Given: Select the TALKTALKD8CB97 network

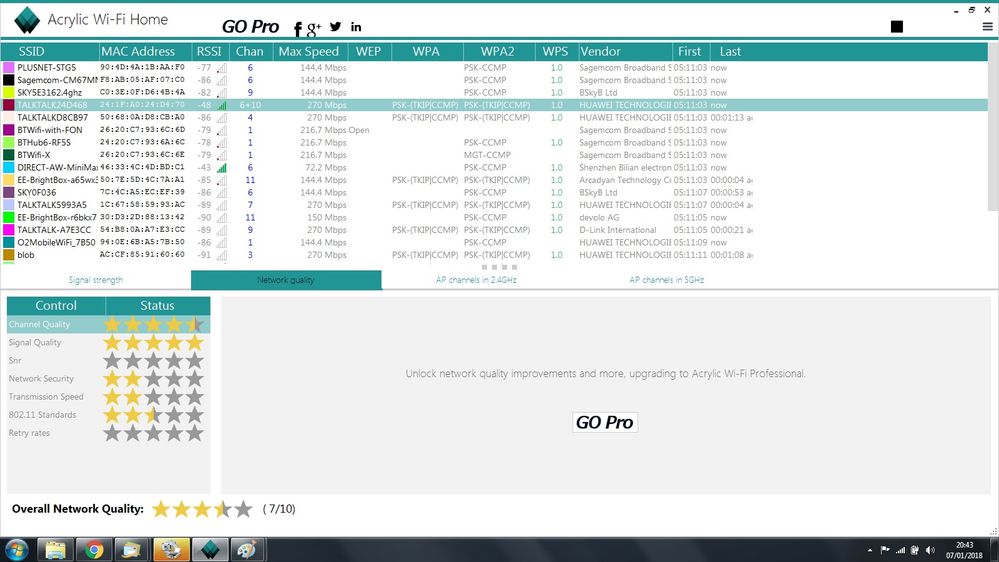Looking at the screenshot, I should pyautogui.click(x=494, y=117).
